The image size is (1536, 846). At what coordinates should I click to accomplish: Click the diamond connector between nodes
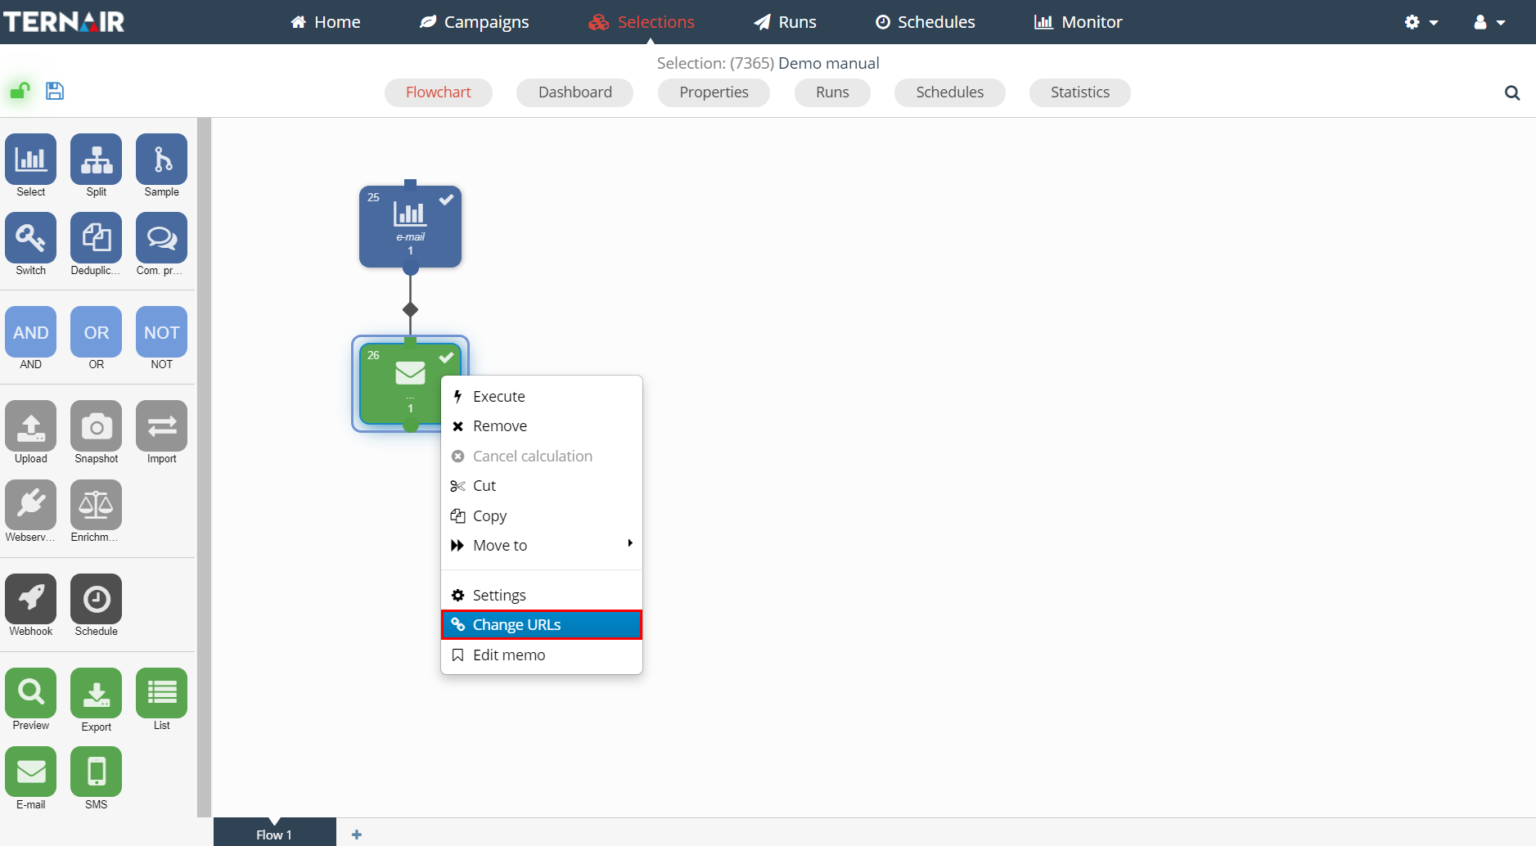[x=410, y=310]
